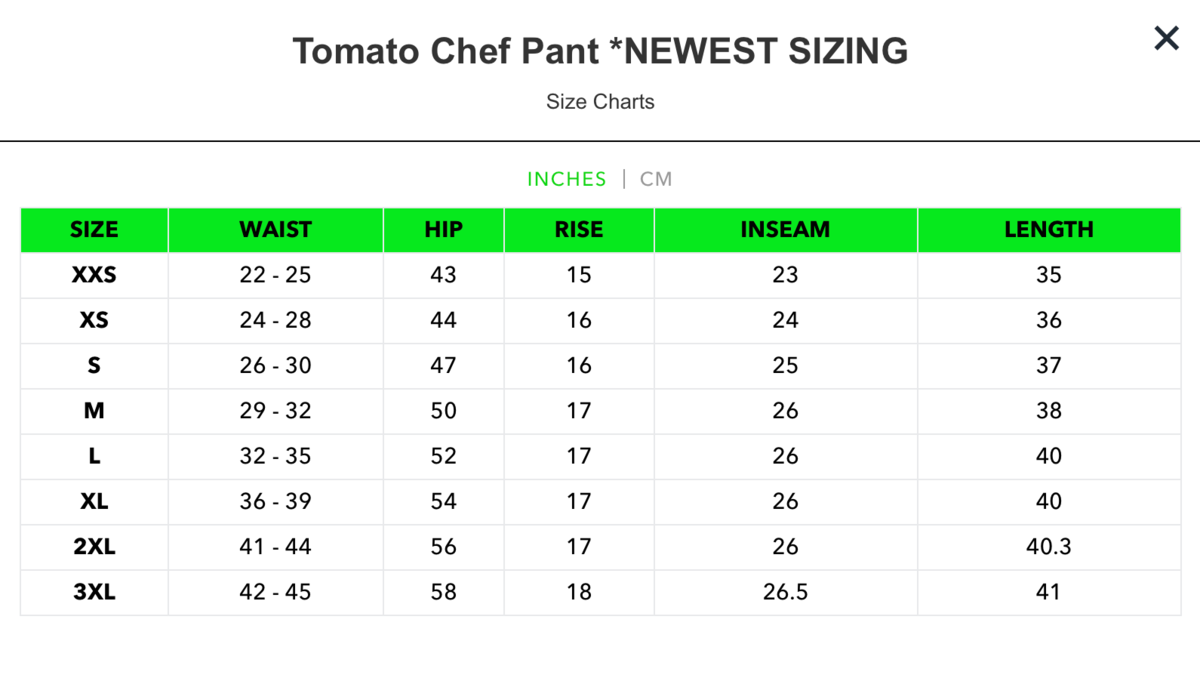Click the LENGTH column header
The image size is (1200, 675).
[x=1048, y=229]
